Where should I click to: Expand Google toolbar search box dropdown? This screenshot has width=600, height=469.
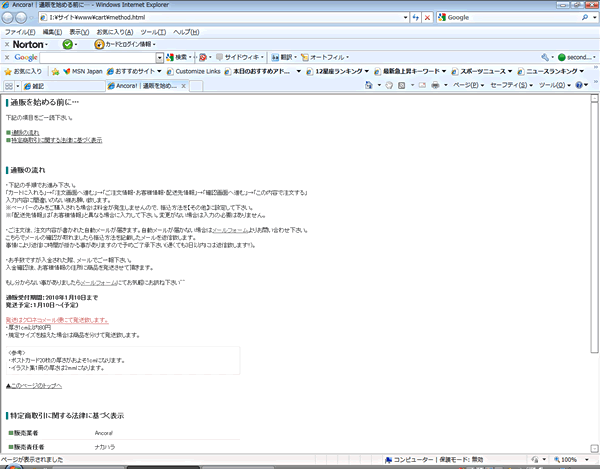tap(160, 57)
